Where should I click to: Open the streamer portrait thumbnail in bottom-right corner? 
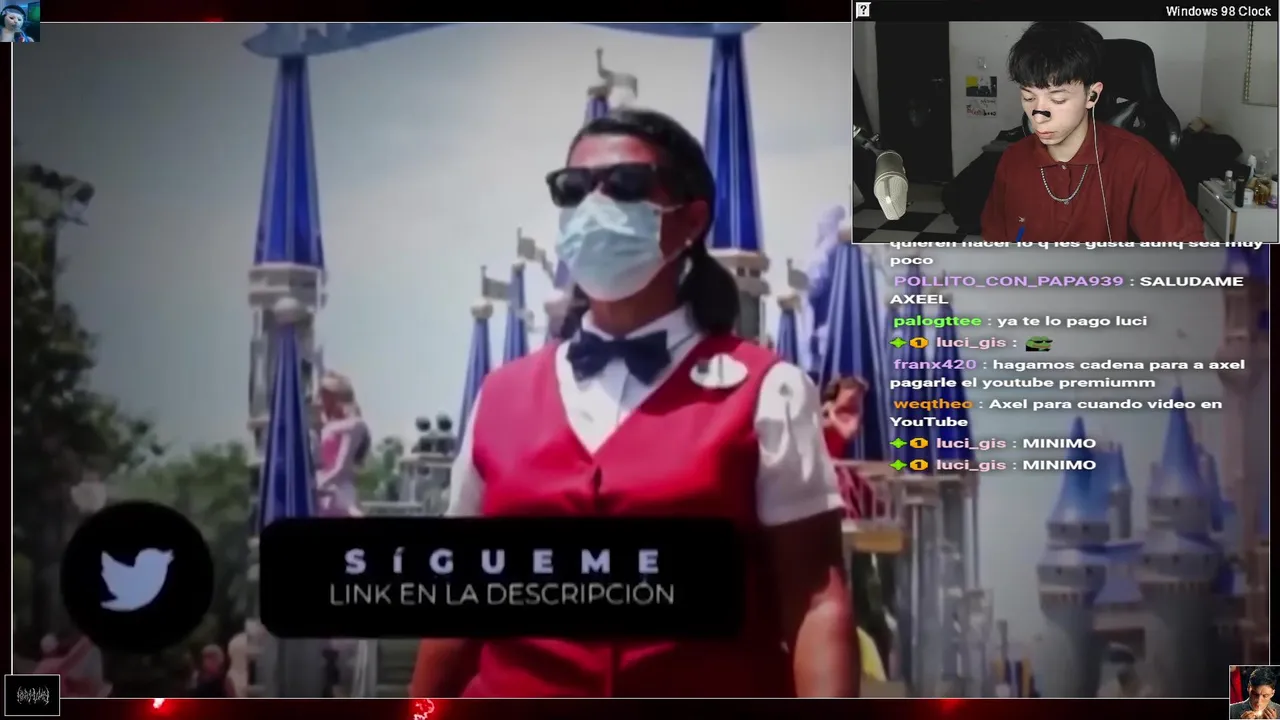(x=1254, y=692)
